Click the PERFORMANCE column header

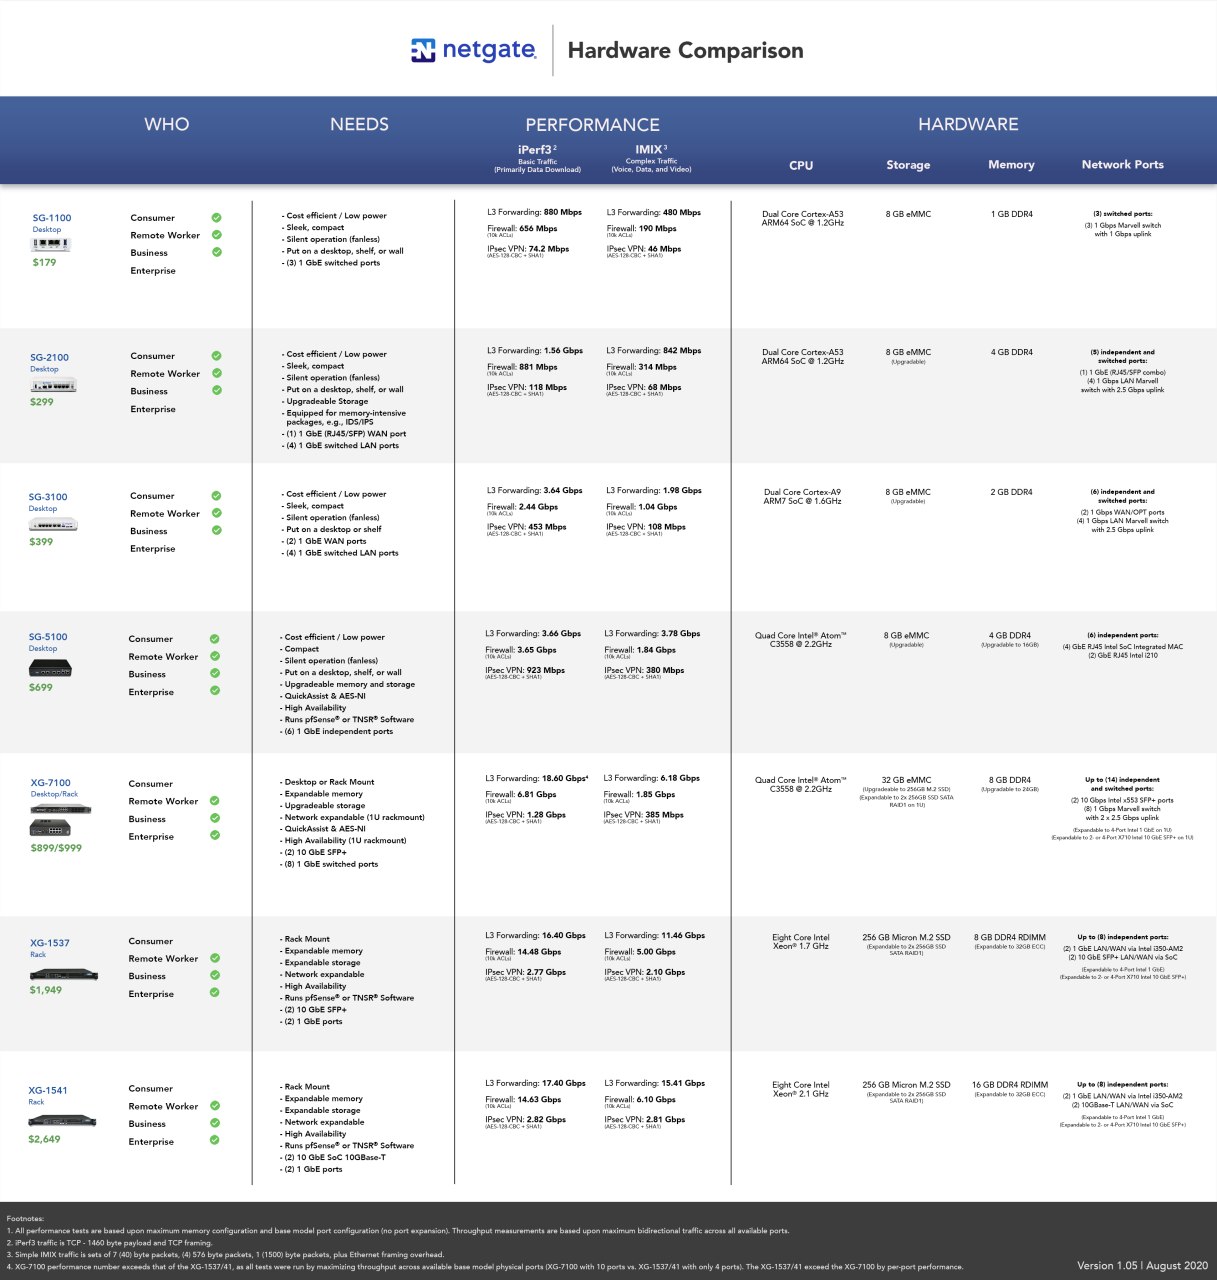tap(592, 125)
